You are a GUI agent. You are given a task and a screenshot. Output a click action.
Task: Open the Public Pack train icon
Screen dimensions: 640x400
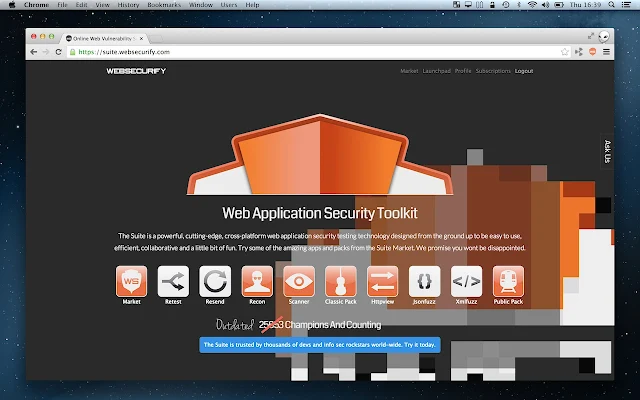point(508,281)
